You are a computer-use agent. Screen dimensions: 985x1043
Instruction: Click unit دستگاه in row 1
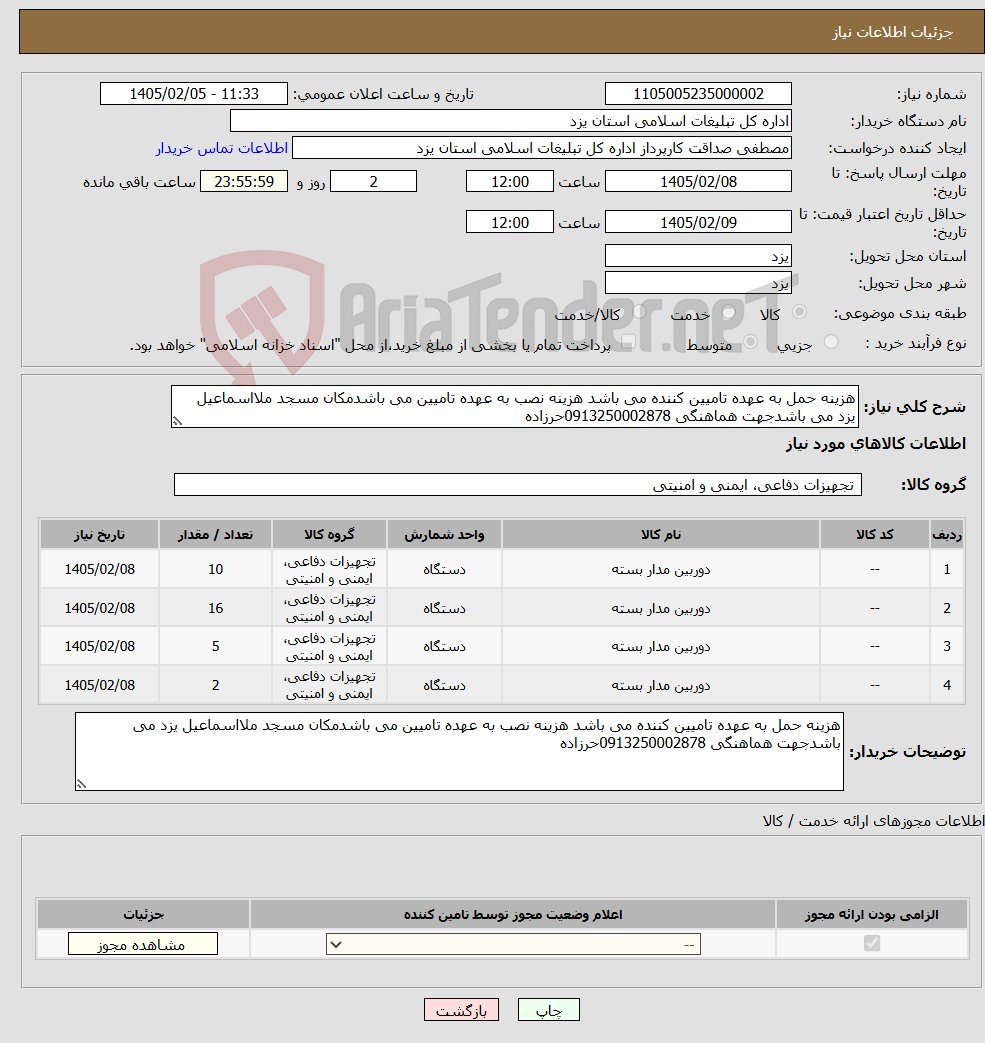pos(444,569)
